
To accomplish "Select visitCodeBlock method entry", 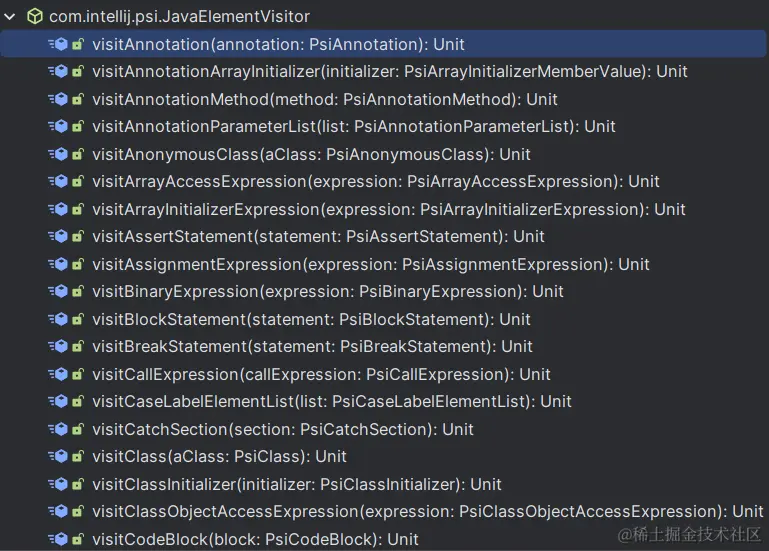I will click(x=383, y=539).
